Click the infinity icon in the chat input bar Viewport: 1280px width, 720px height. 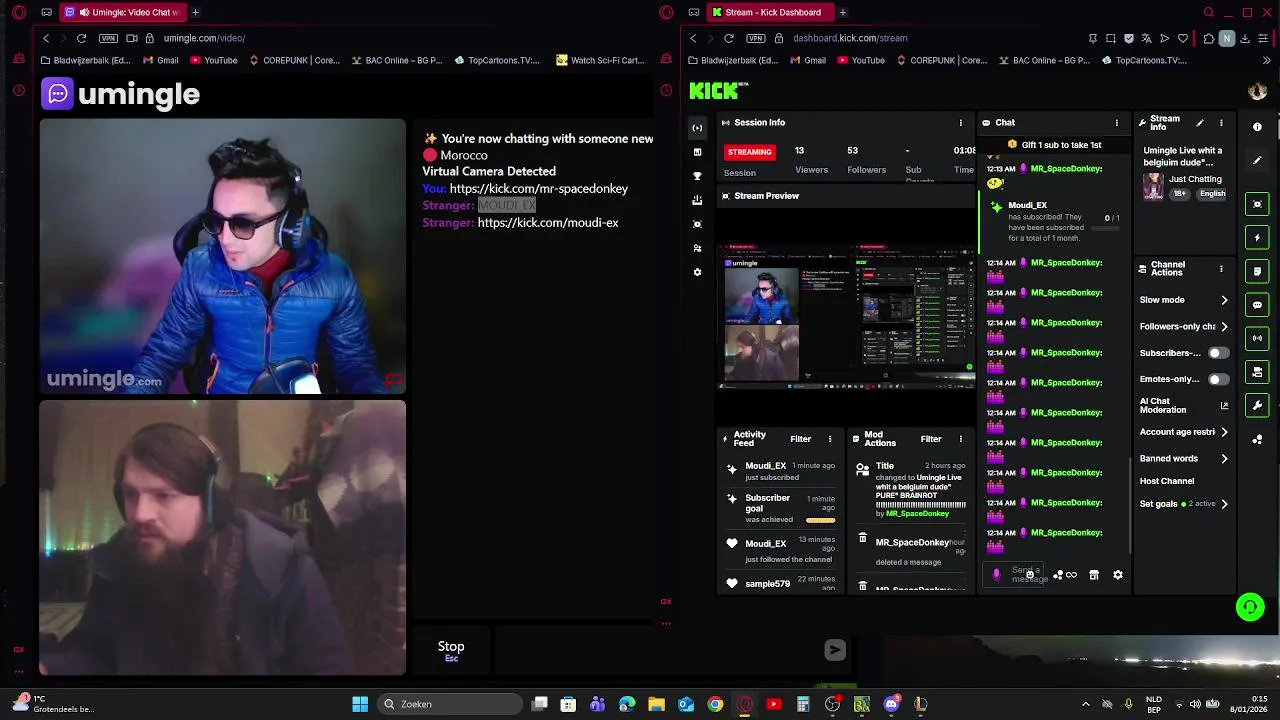1072,575
